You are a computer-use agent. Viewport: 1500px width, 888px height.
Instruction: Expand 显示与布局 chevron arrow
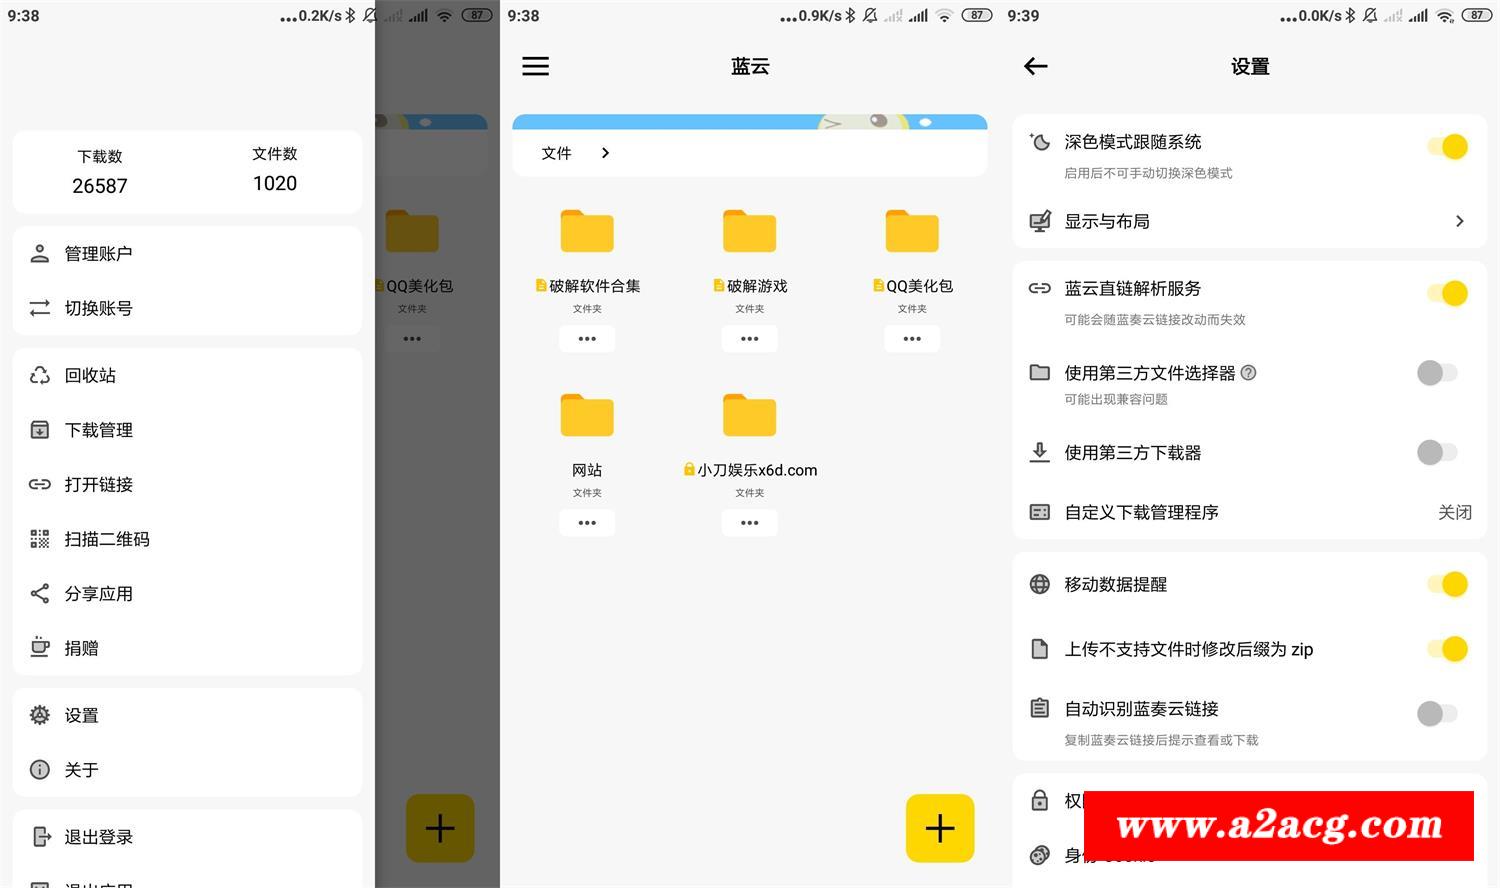[x=1459, y=221]
